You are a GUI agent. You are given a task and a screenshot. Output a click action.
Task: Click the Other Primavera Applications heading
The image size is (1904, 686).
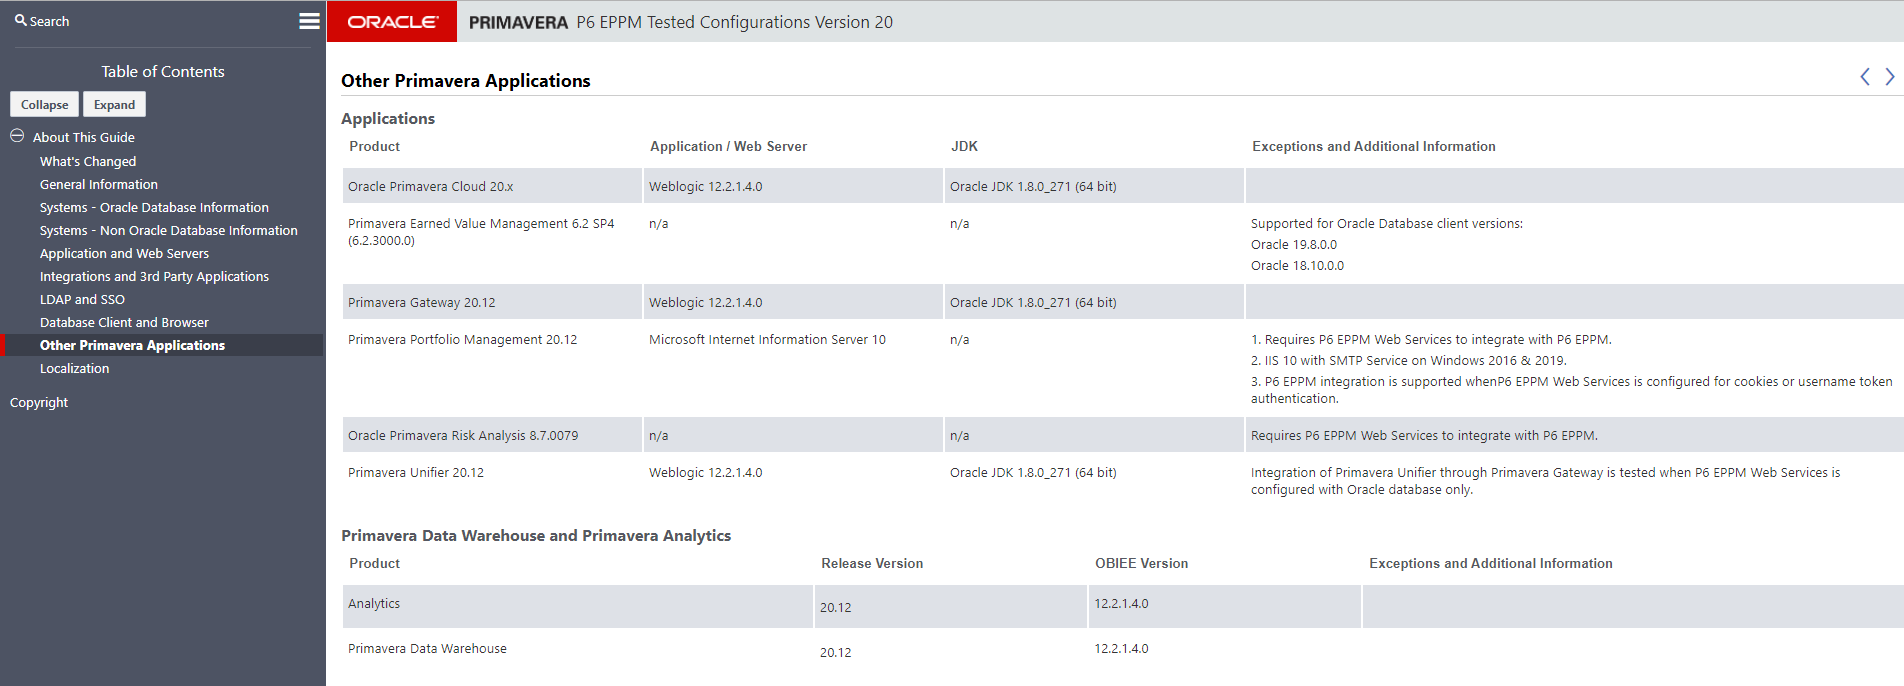point(466,81)
